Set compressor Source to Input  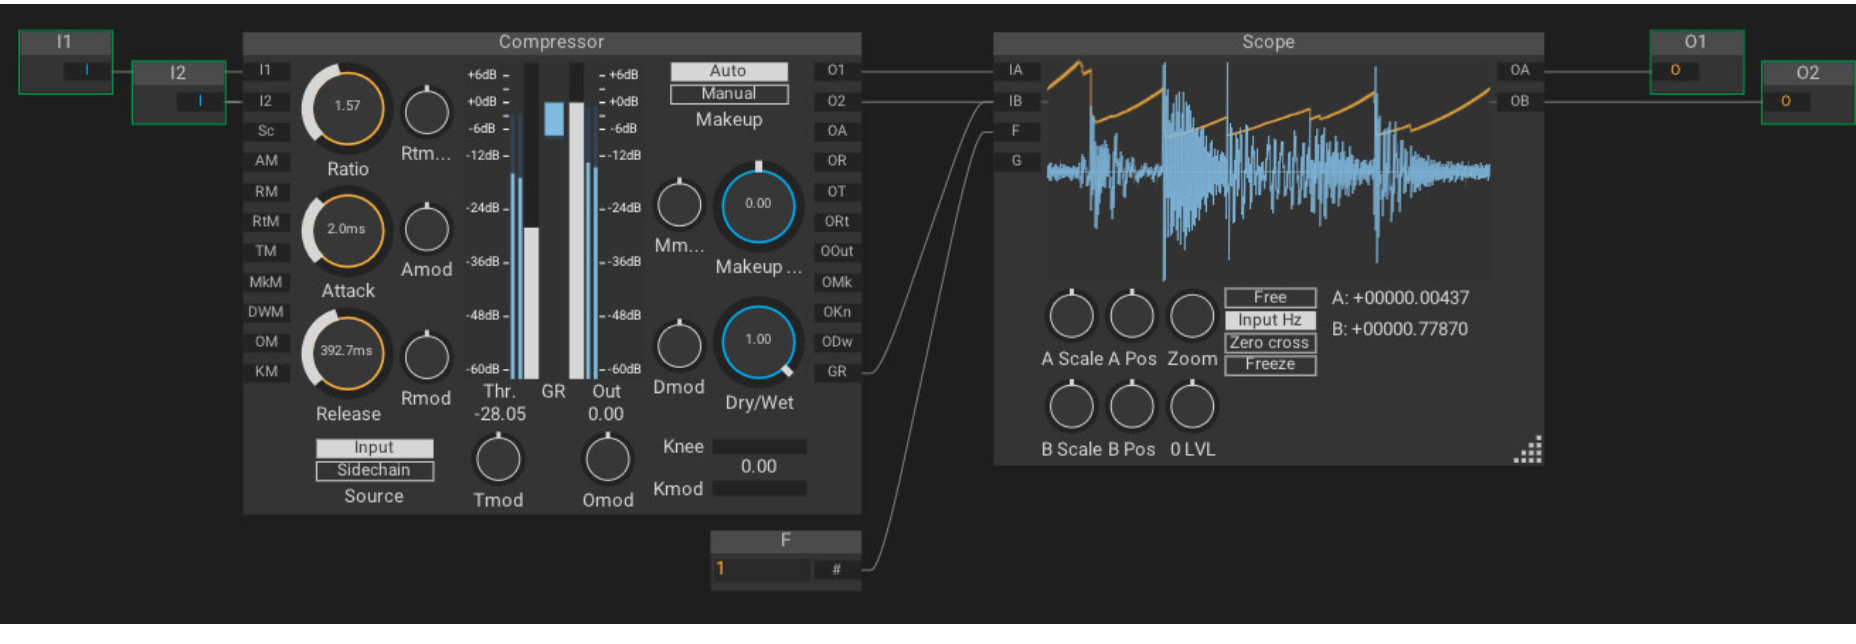[x=375, y=448]
